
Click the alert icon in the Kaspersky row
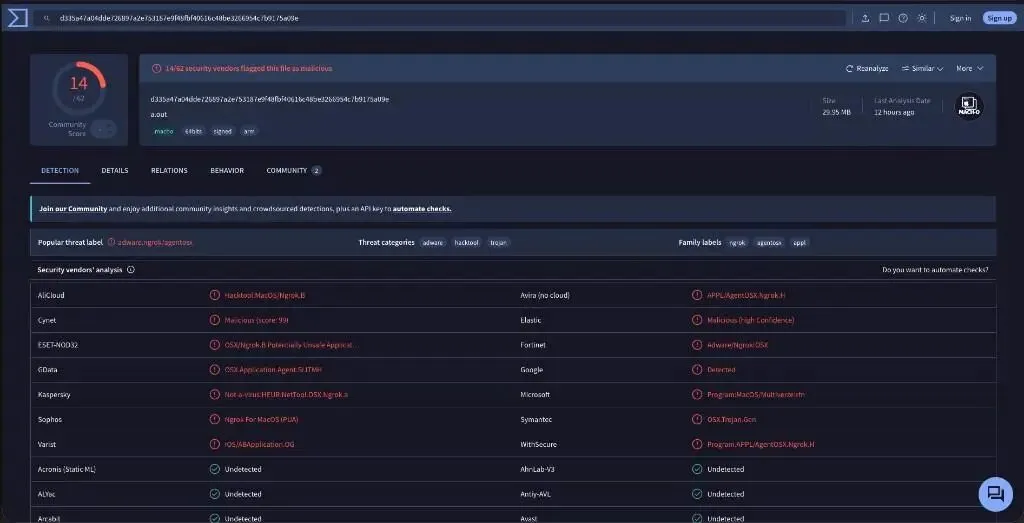[x=214, y=394]
